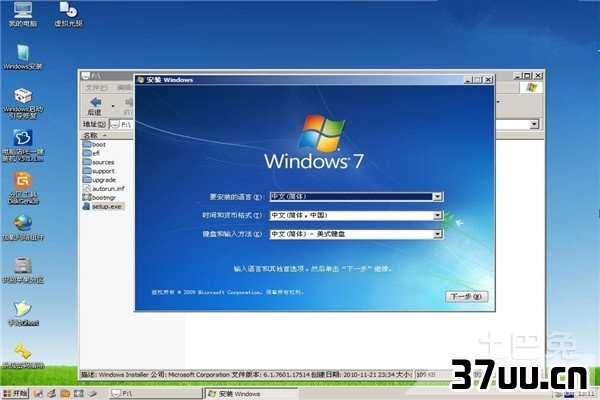Open the 我的电脑 desktop icon
This screenshot has width=600, height=400.
click(x=23, y=15)
